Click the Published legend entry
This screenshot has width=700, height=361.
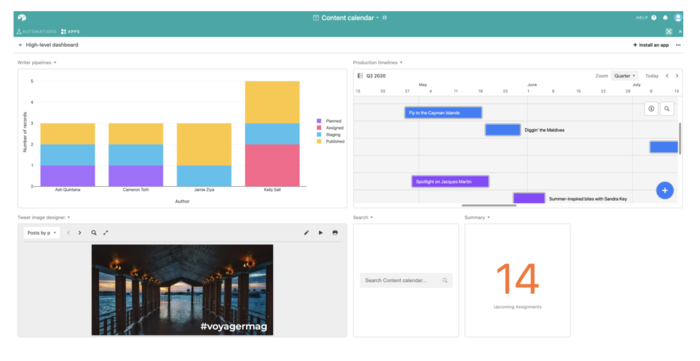(x=331, y=141)
